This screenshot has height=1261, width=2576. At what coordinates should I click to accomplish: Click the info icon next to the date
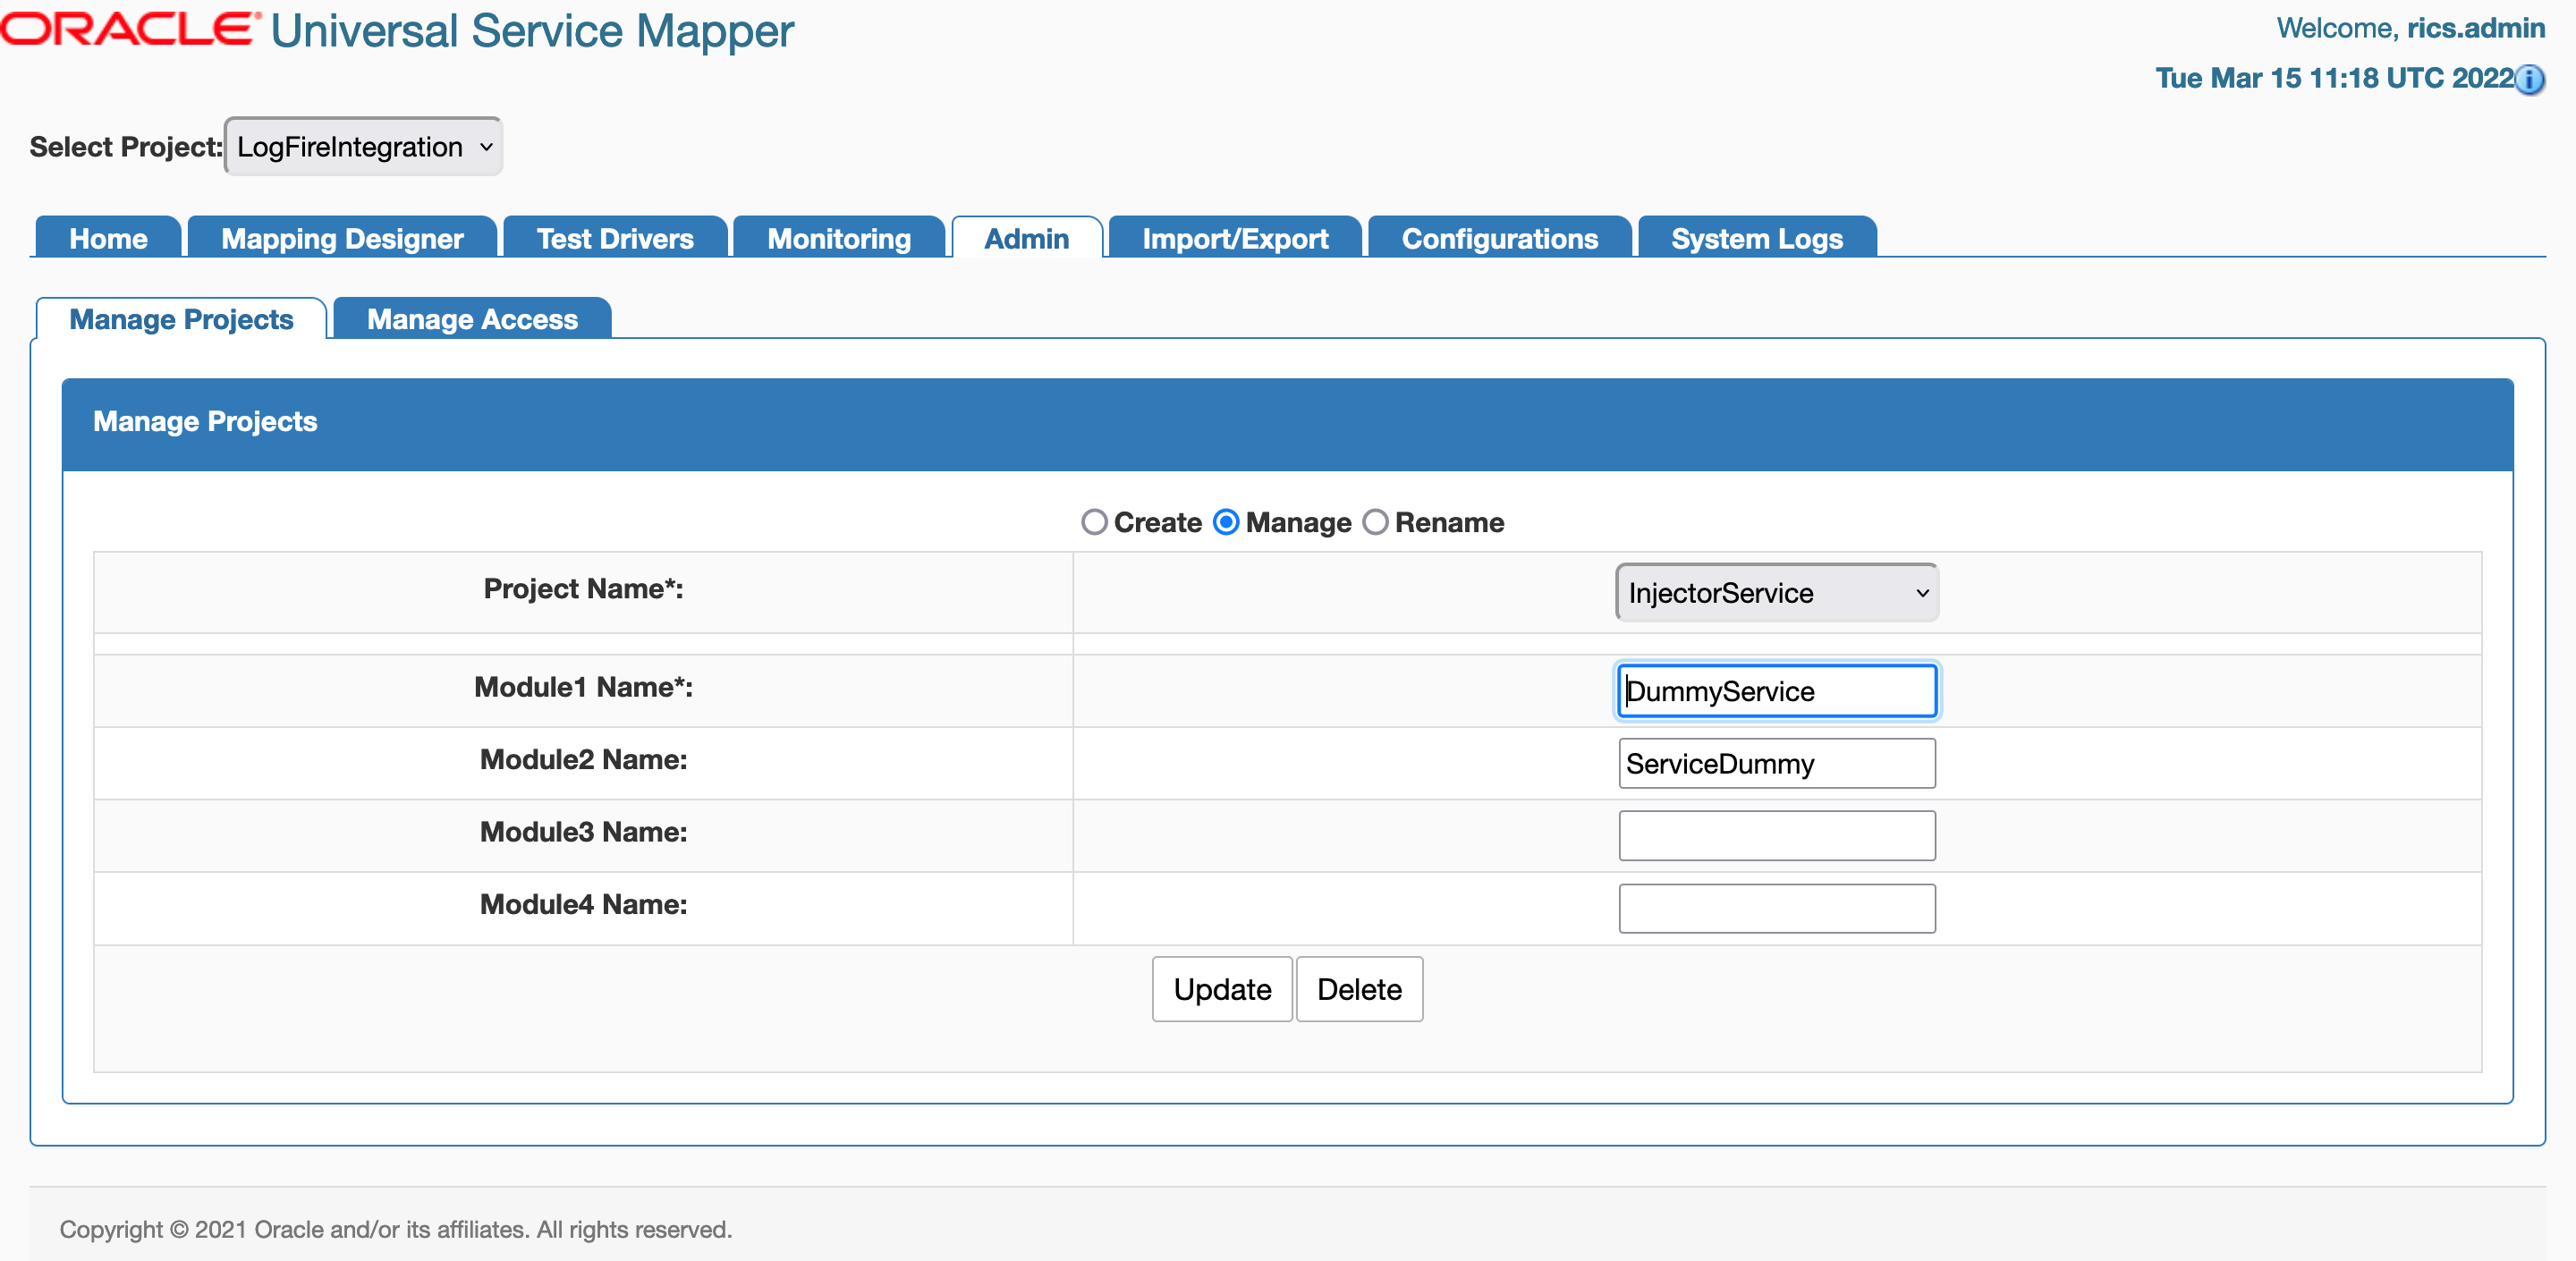click(x=2531, y=81)
